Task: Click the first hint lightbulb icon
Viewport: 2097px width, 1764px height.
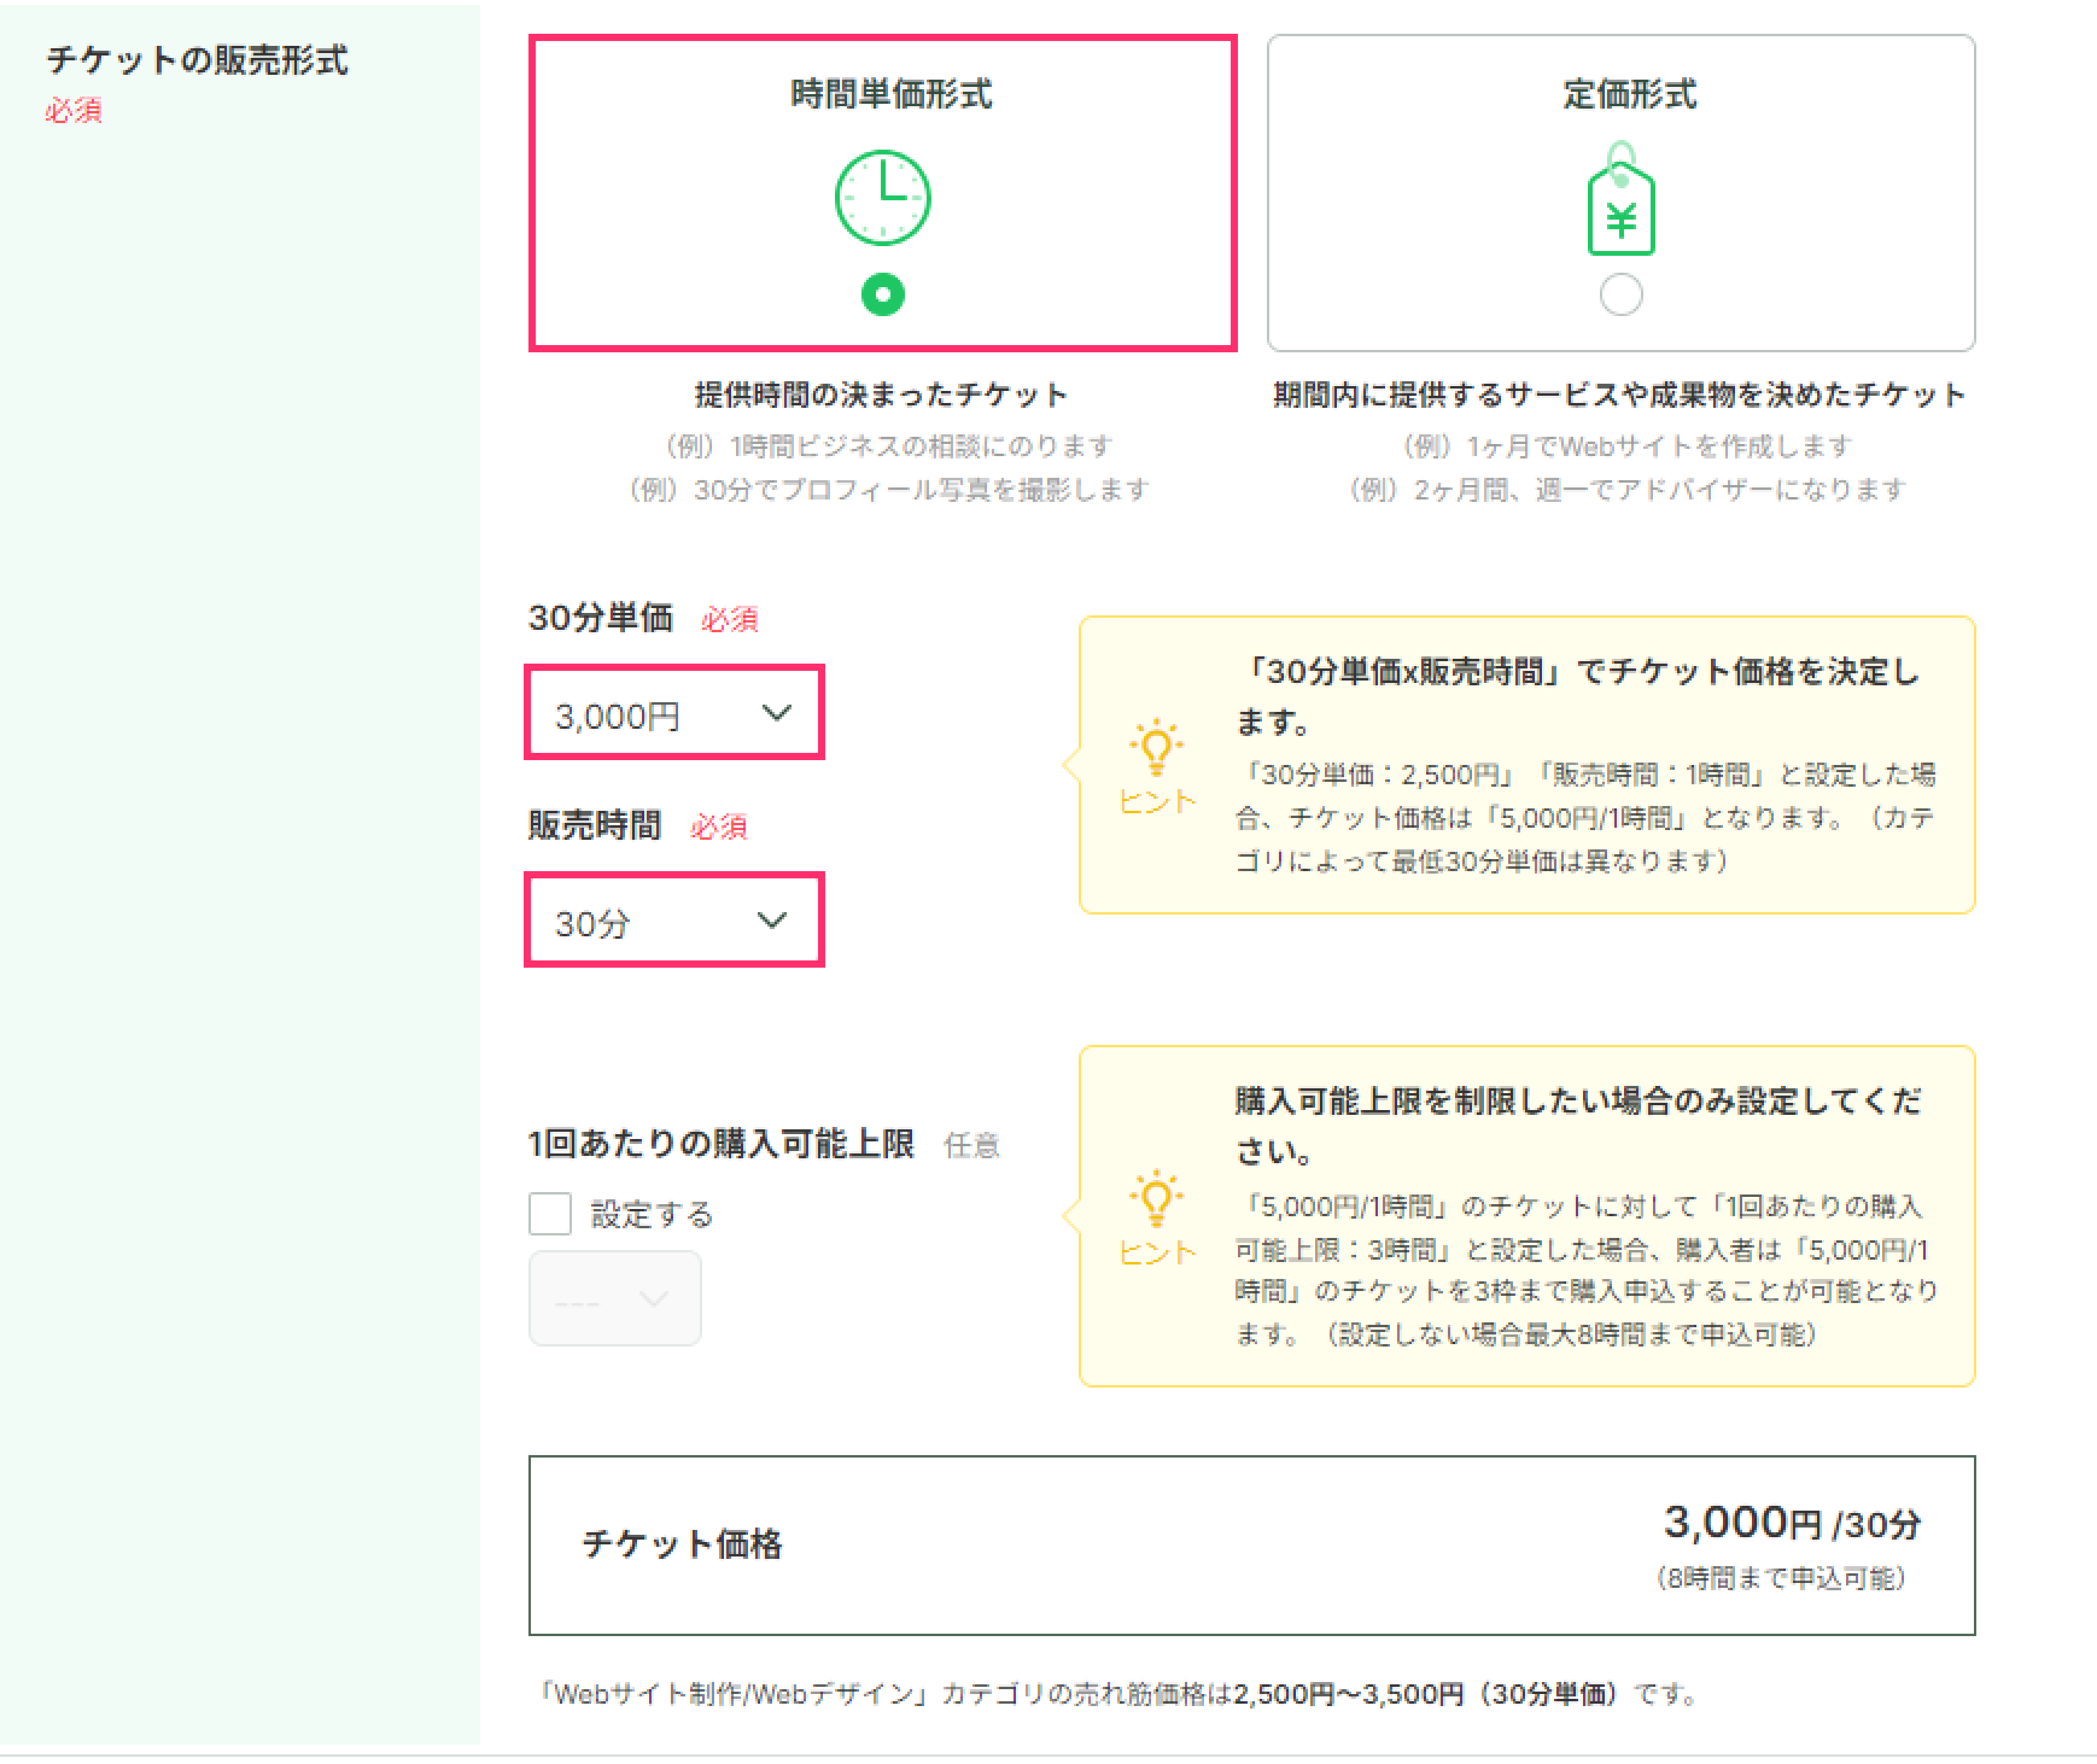Action: [1156, 748]
